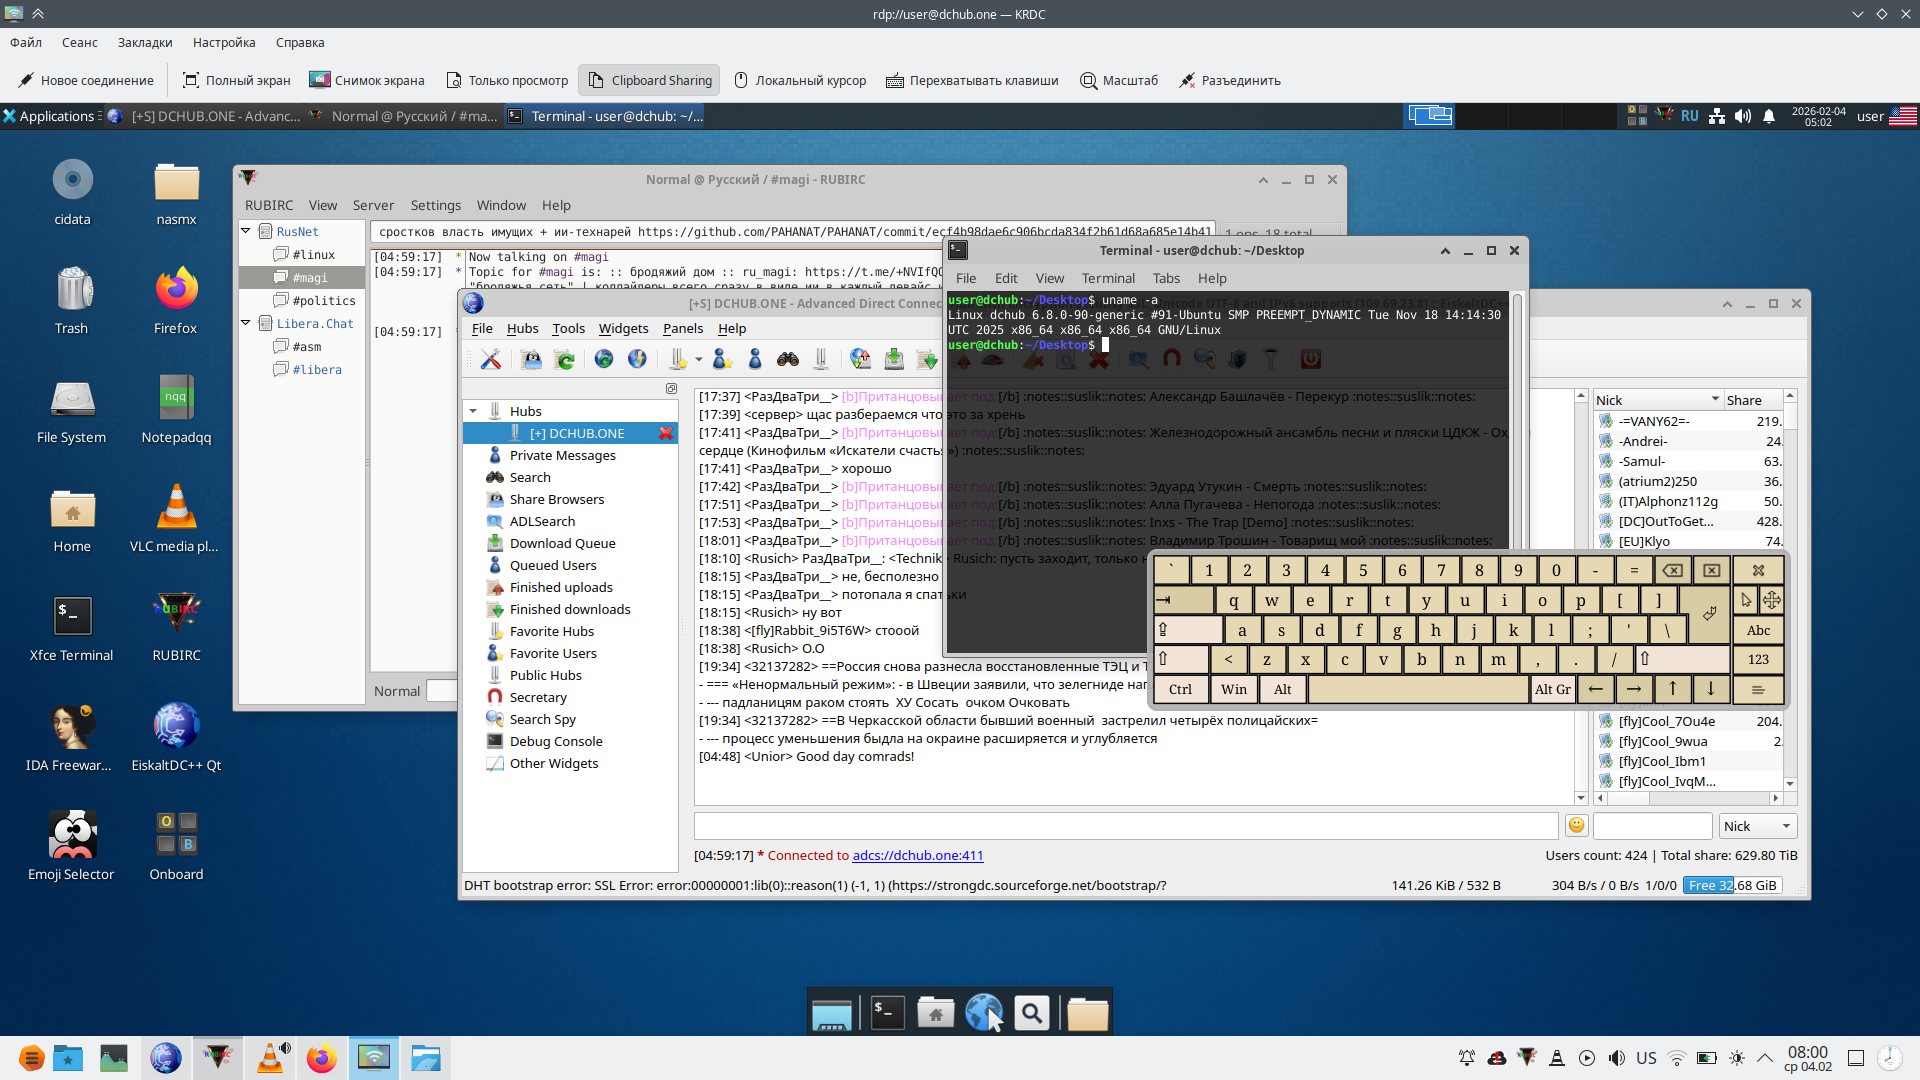Click the chat message input field
Screen dimensions: 1920x1080
[x=1125, y=825]
